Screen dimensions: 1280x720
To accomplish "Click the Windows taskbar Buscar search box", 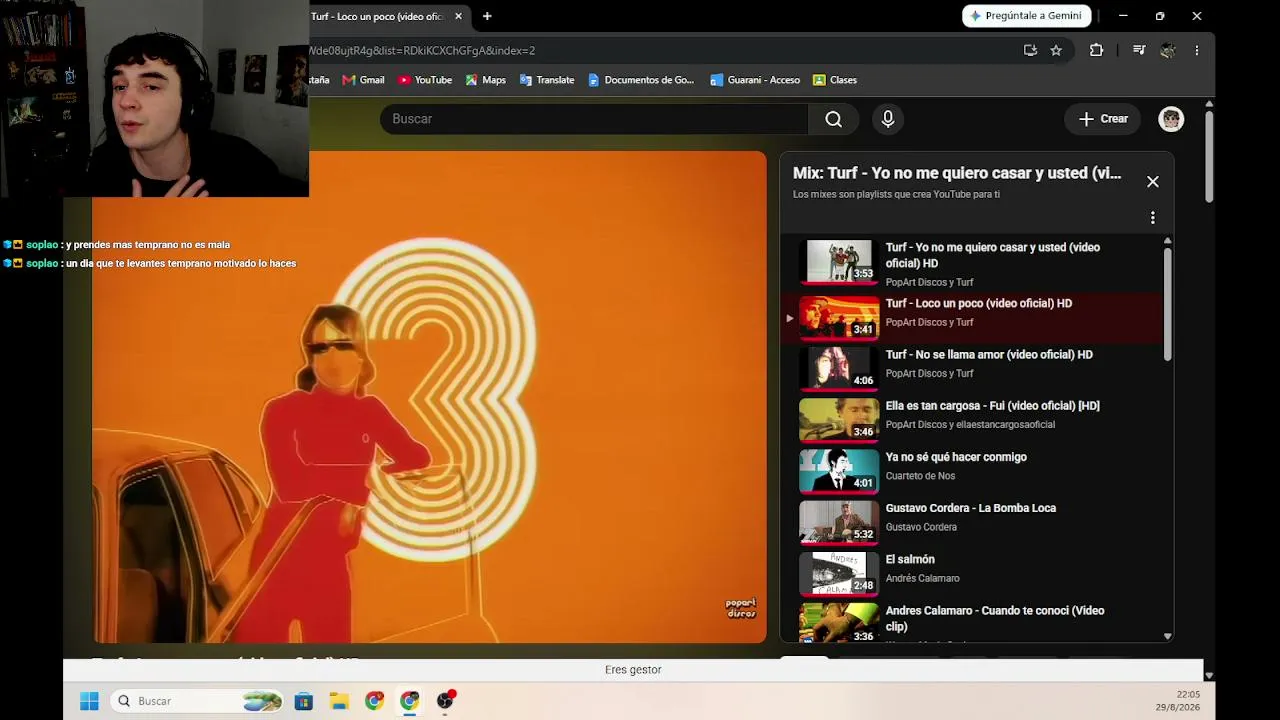I will pyautogui.click(x=197, y=701).
